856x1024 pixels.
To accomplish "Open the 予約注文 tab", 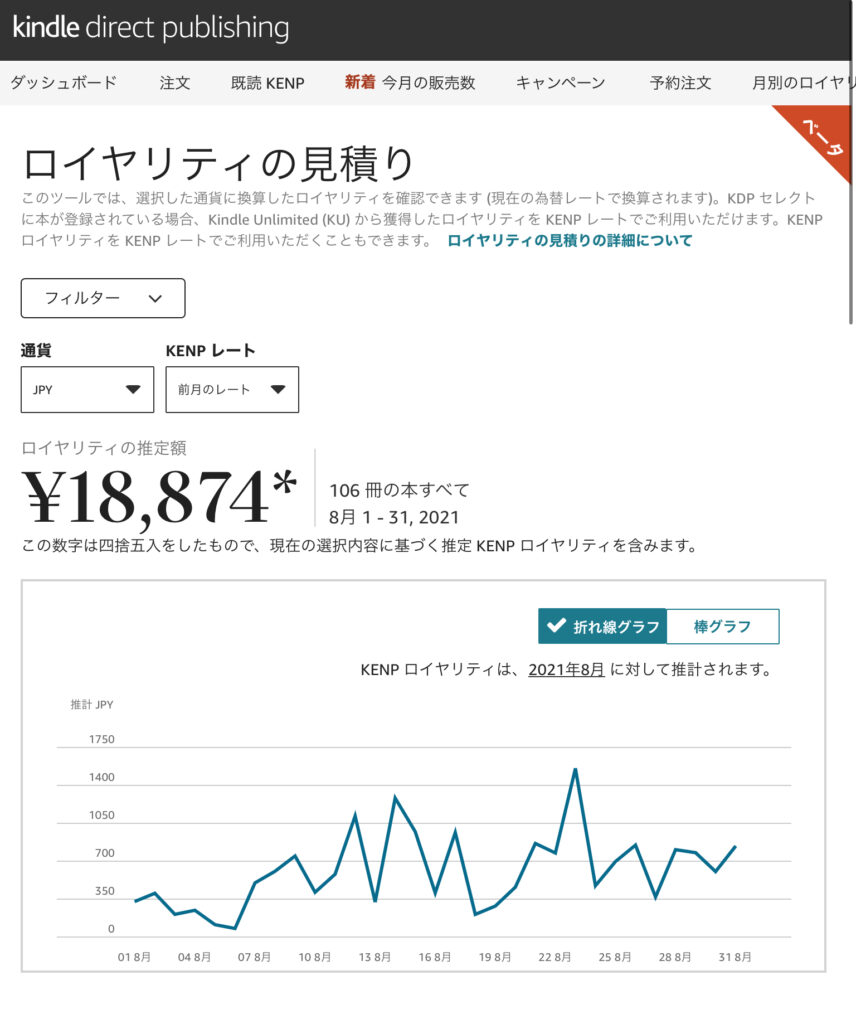I will [x=680, y=83].
